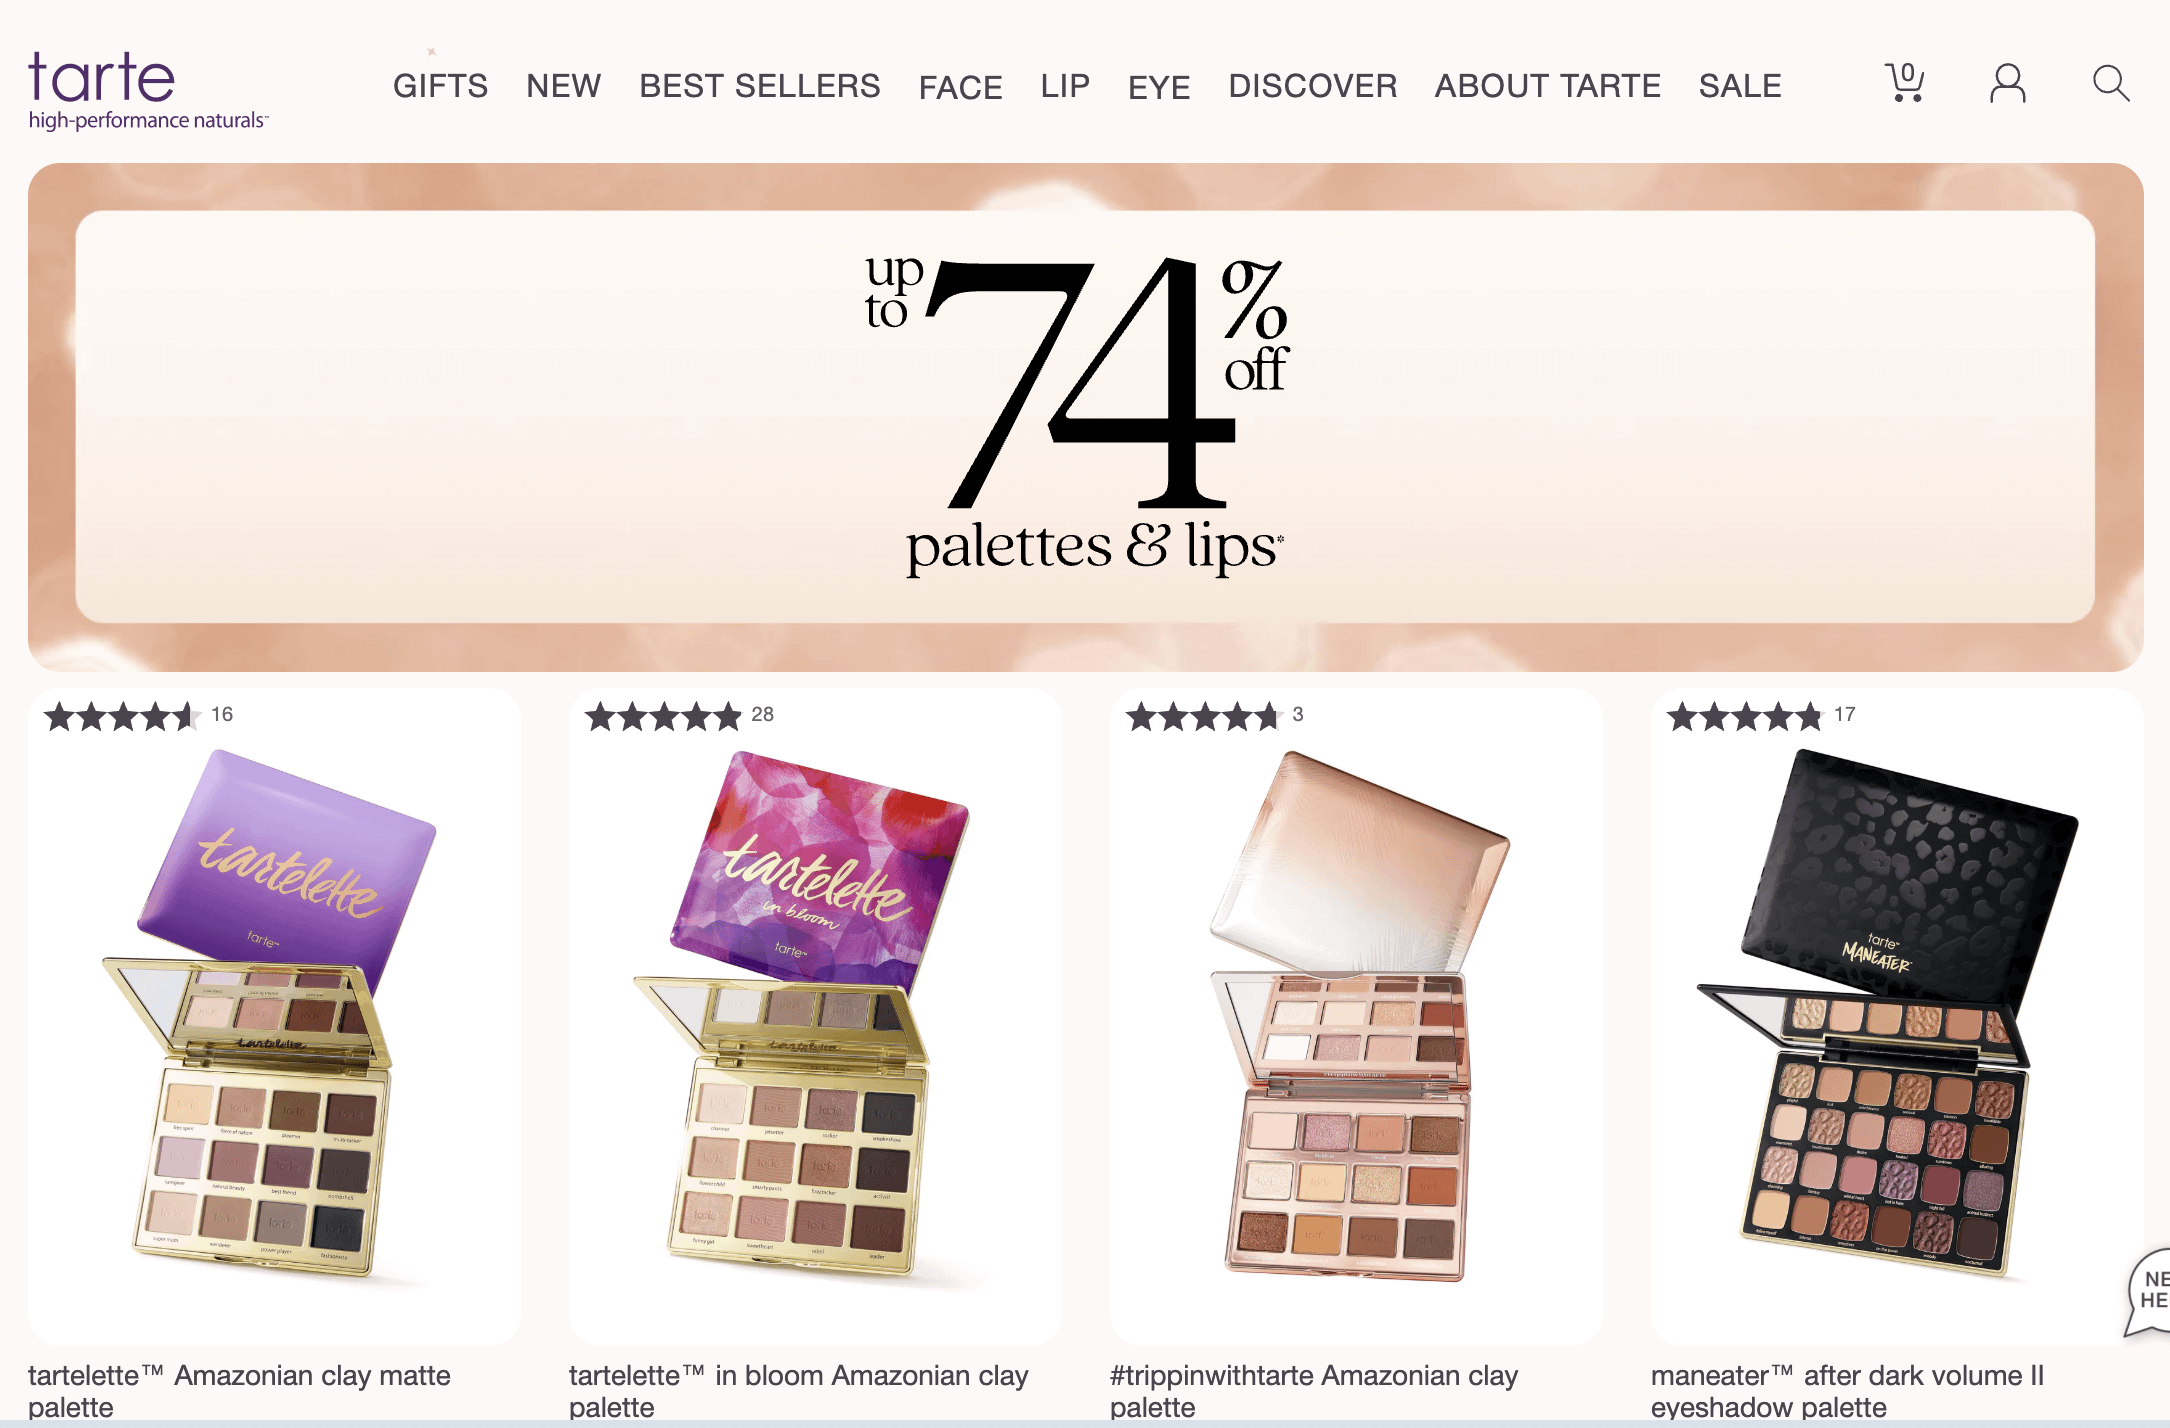
Task: Open the ABOUT TARTE menu
Action: pyautogui.click(x=1548, y=86)
